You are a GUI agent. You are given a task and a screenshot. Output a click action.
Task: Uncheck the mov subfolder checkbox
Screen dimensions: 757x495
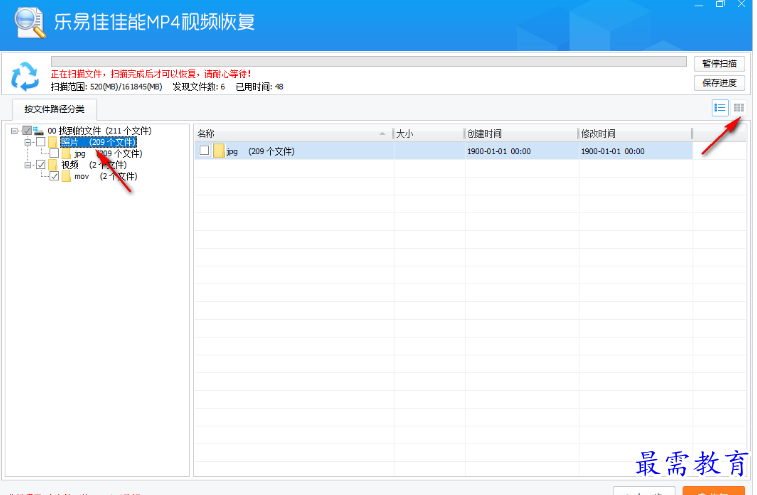click(54, 176)
